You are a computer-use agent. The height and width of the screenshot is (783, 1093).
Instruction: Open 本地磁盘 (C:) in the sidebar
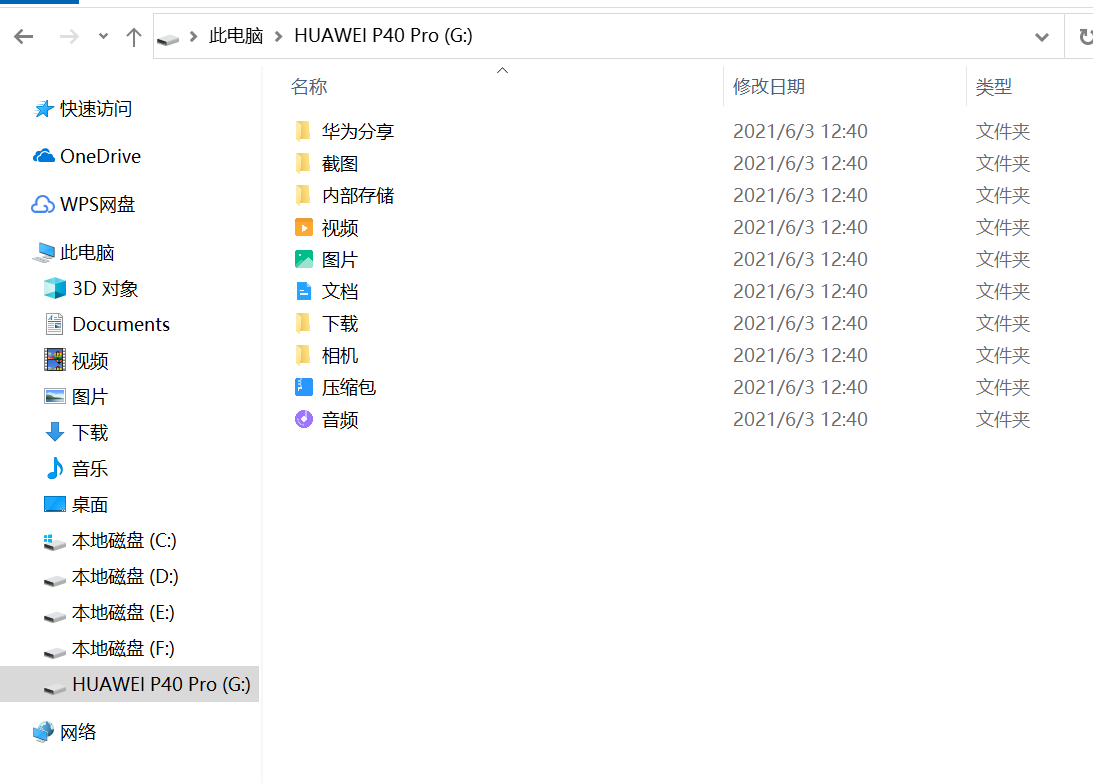(124, 540)
